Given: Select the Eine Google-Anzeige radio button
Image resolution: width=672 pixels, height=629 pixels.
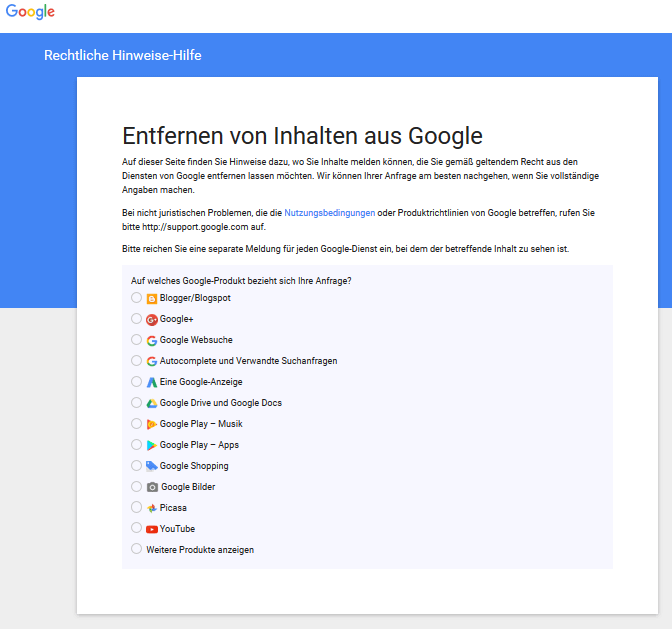Looking at the screenshot, I should click(136, 381).
